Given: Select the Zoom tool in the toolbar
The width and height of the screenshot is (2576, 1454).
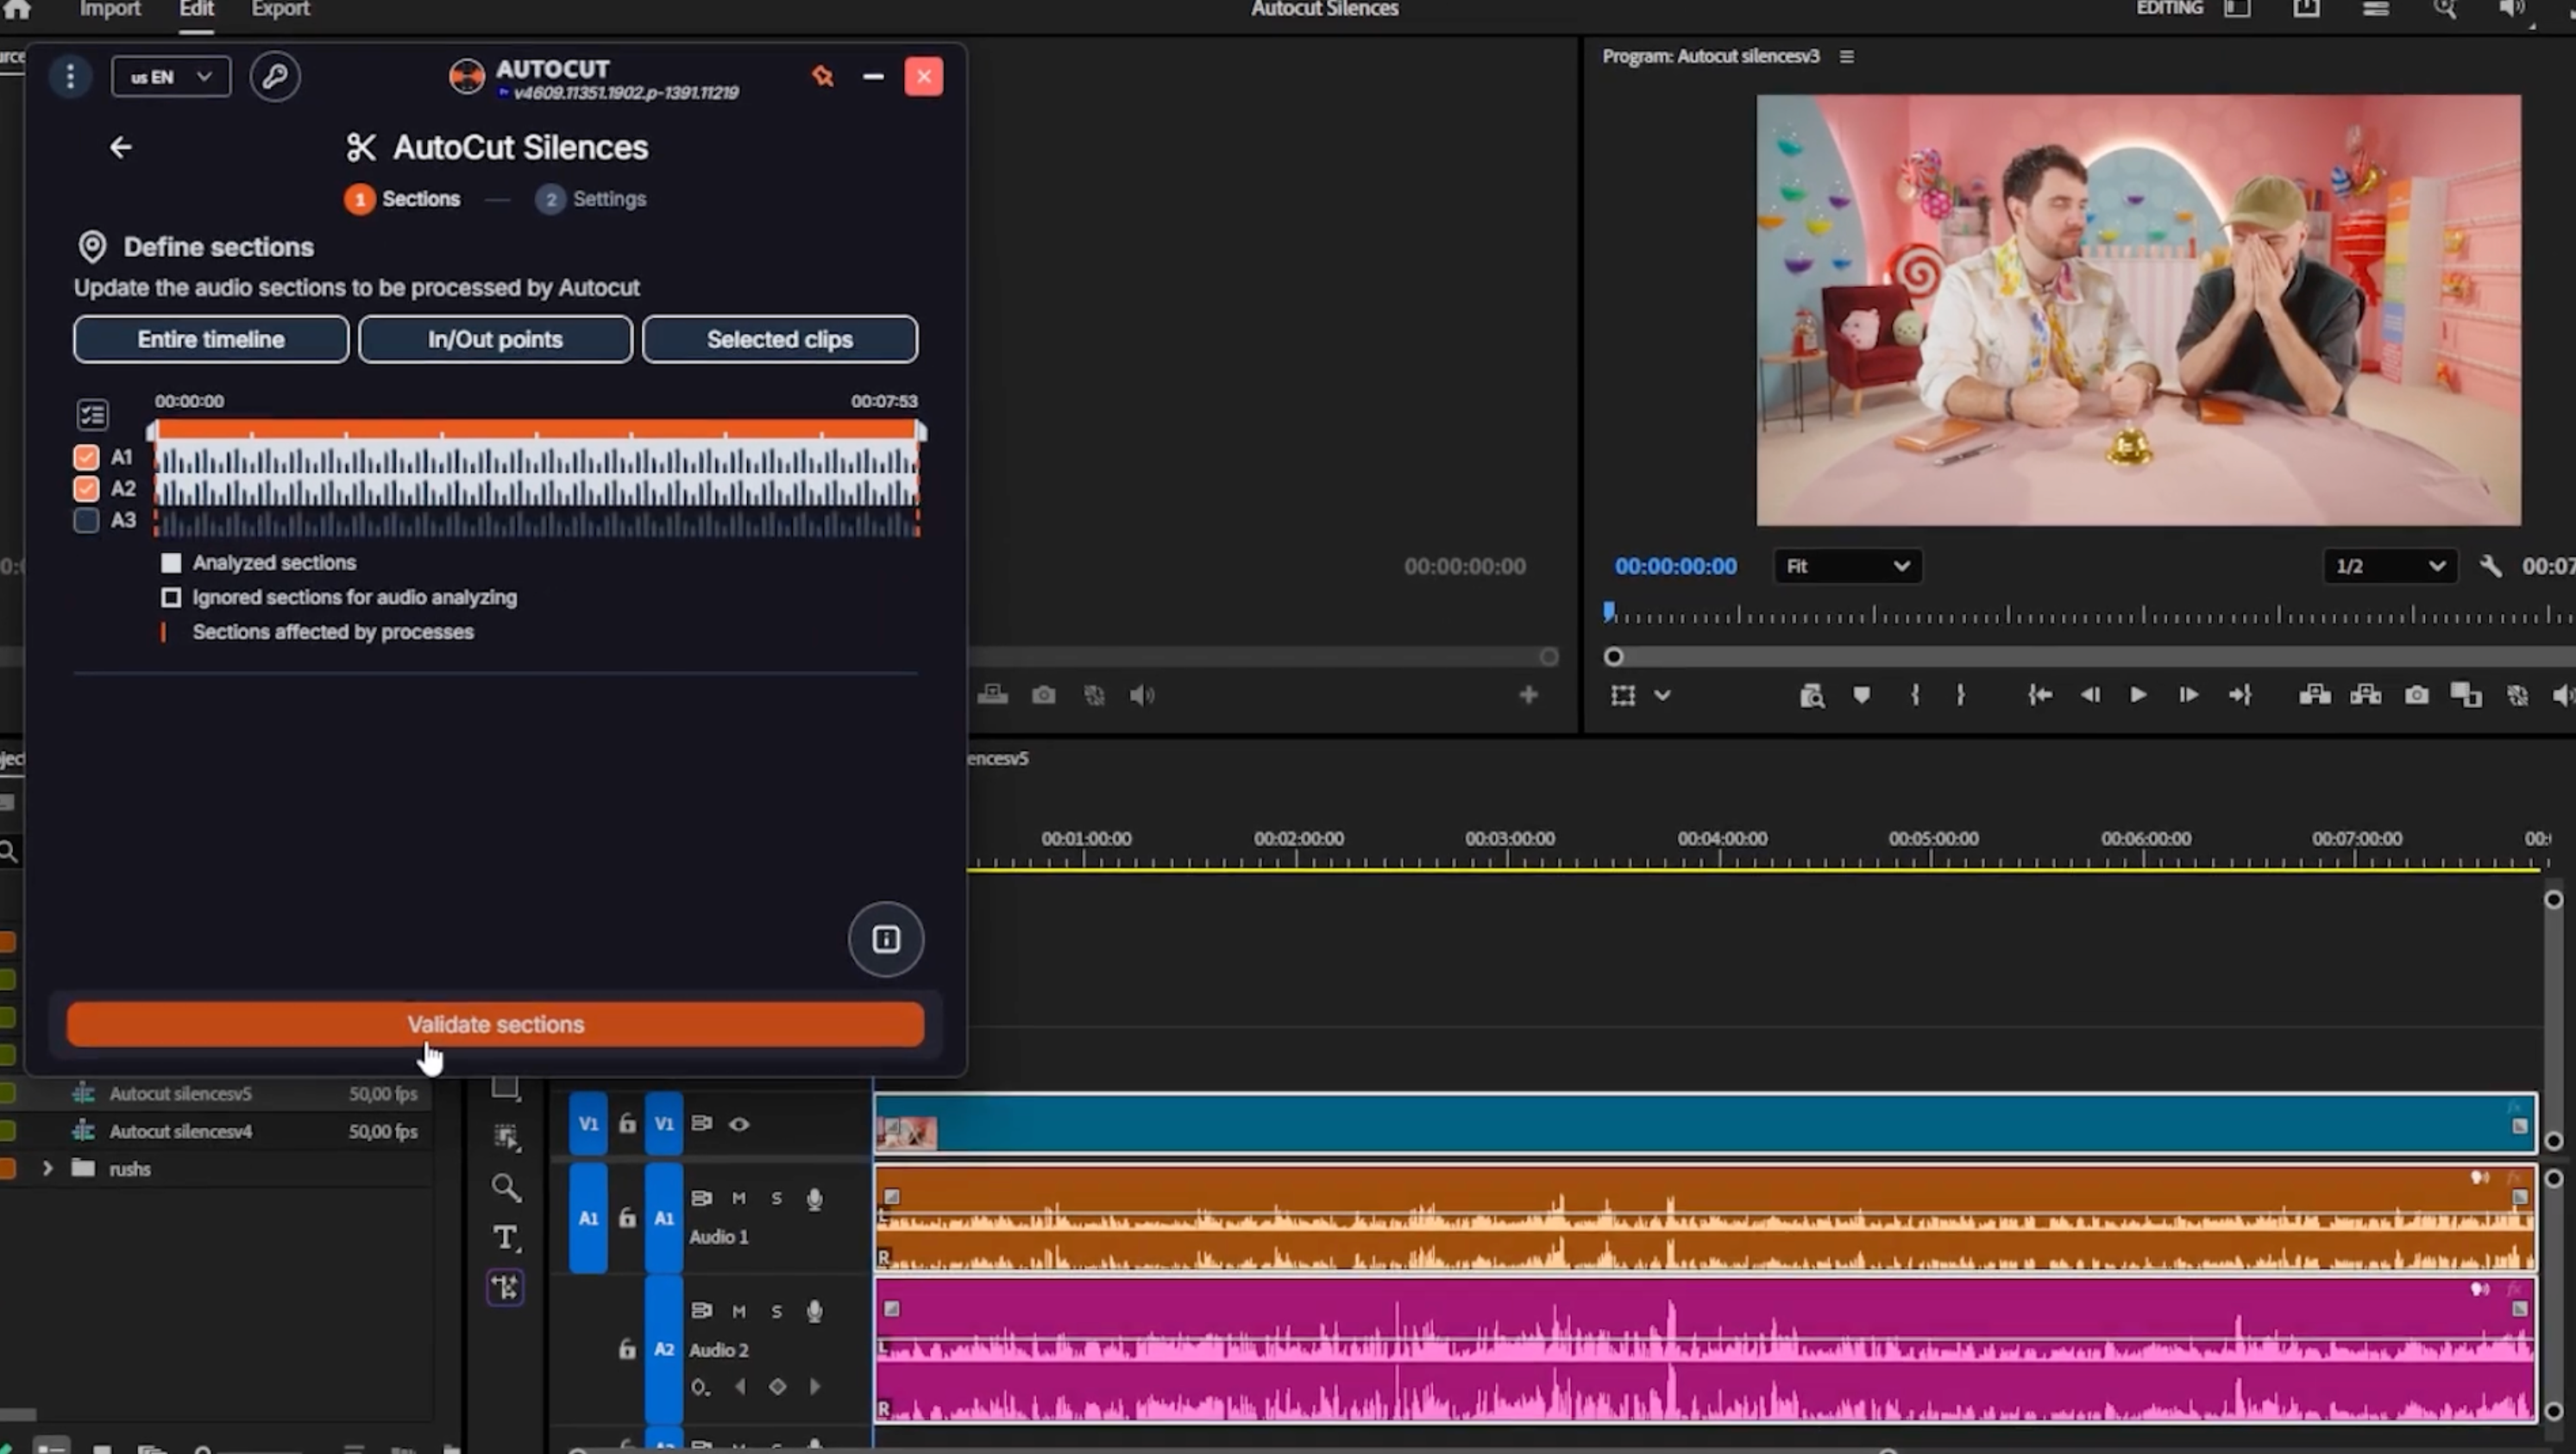Looking at the screenshot, I should click(506, 1187).
